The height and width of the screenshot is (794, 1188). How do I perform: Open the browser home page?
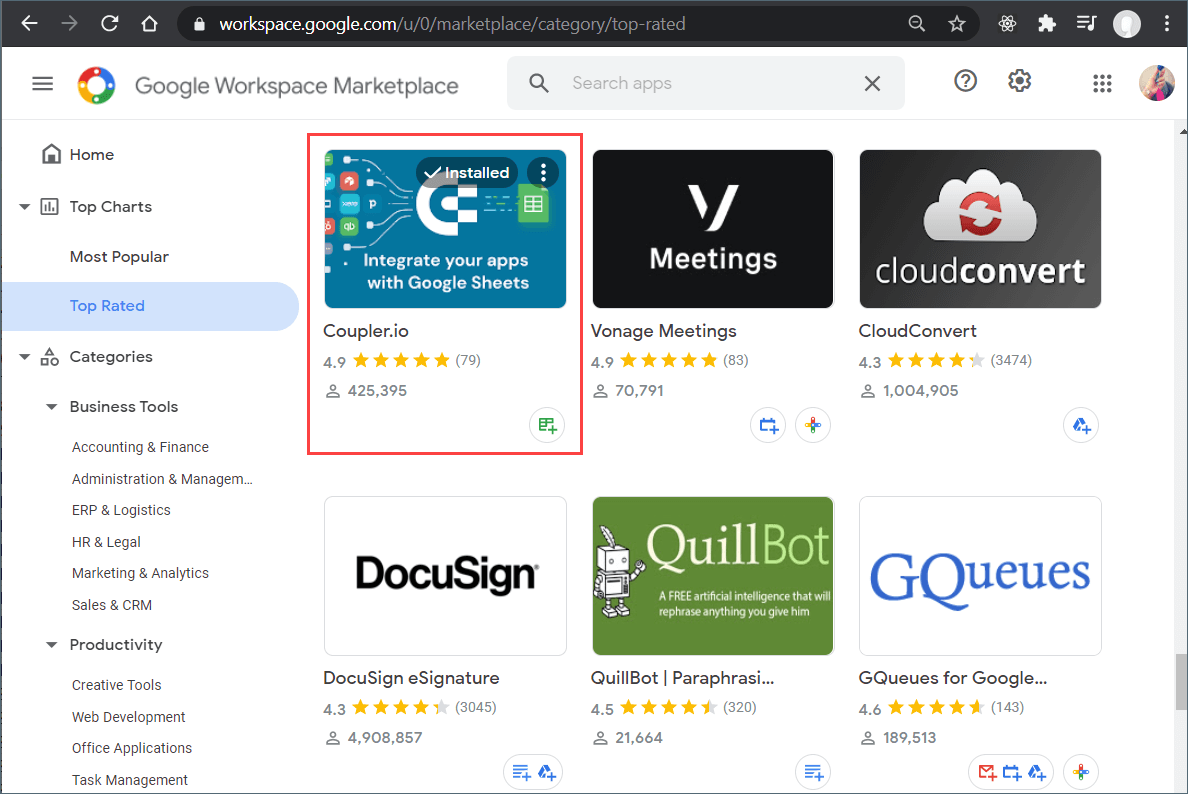point(149,23)
